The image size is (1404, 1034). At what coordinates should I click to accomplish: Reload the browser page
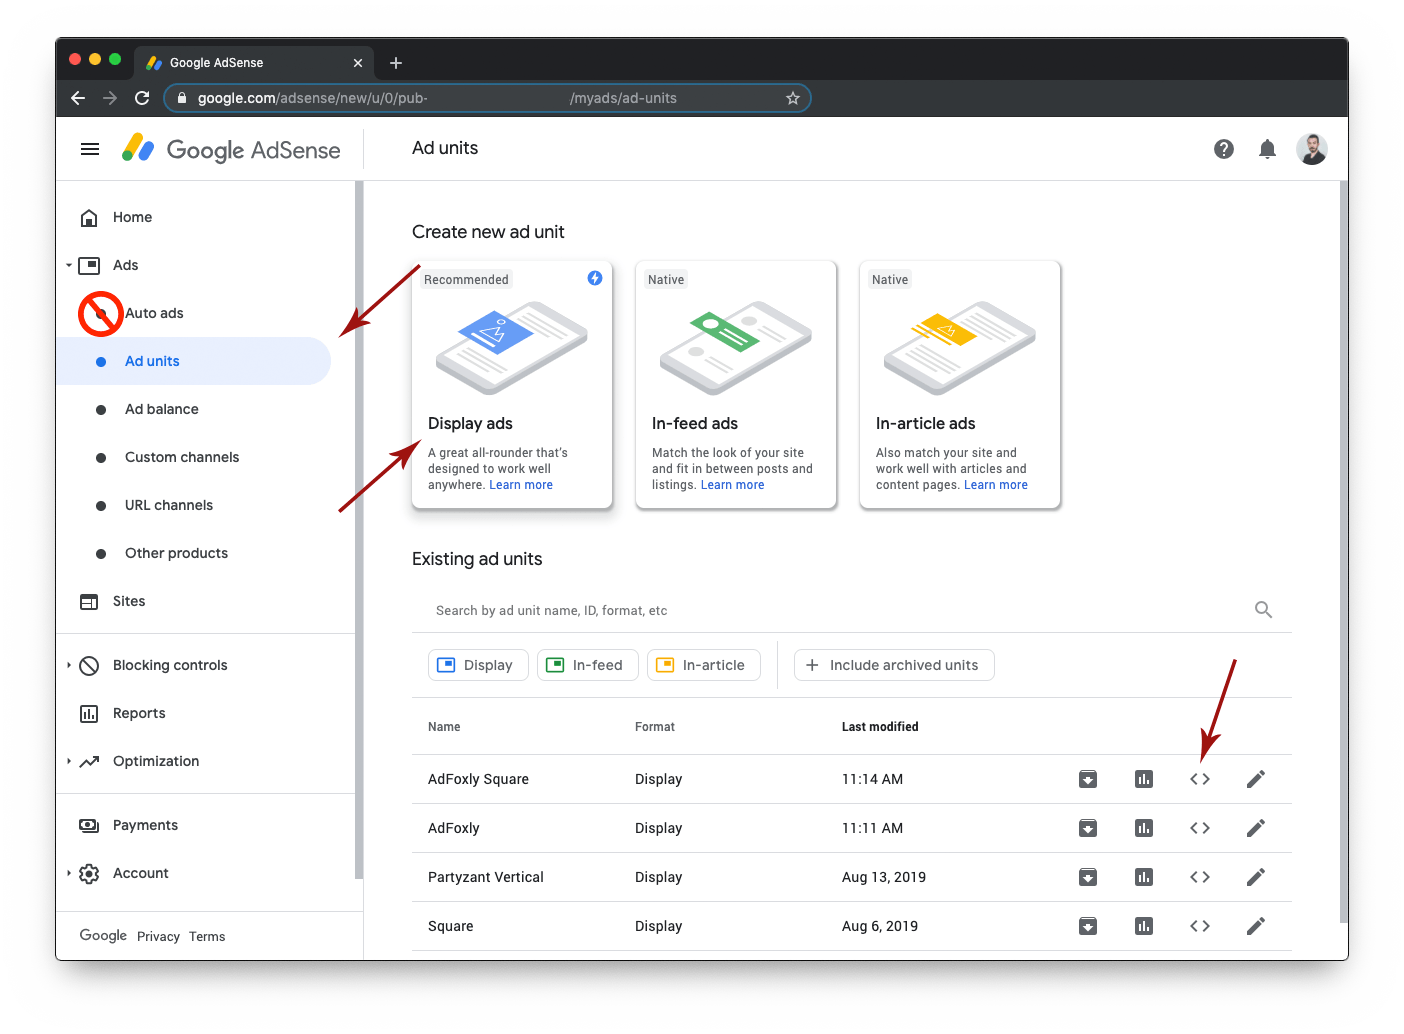point(142,98)
